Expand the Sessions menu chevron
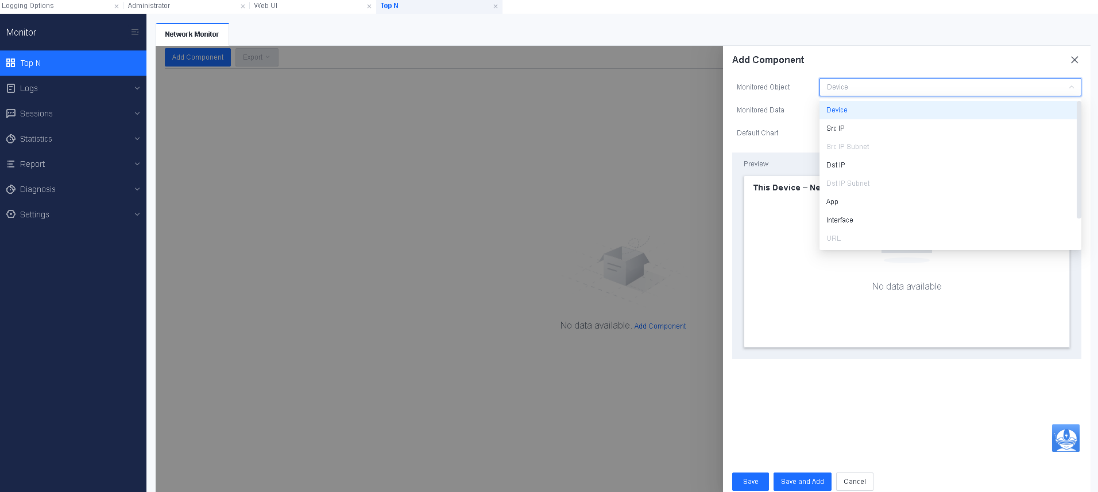Viewport: 1098px width, 492px height. [x=137, y=113]
